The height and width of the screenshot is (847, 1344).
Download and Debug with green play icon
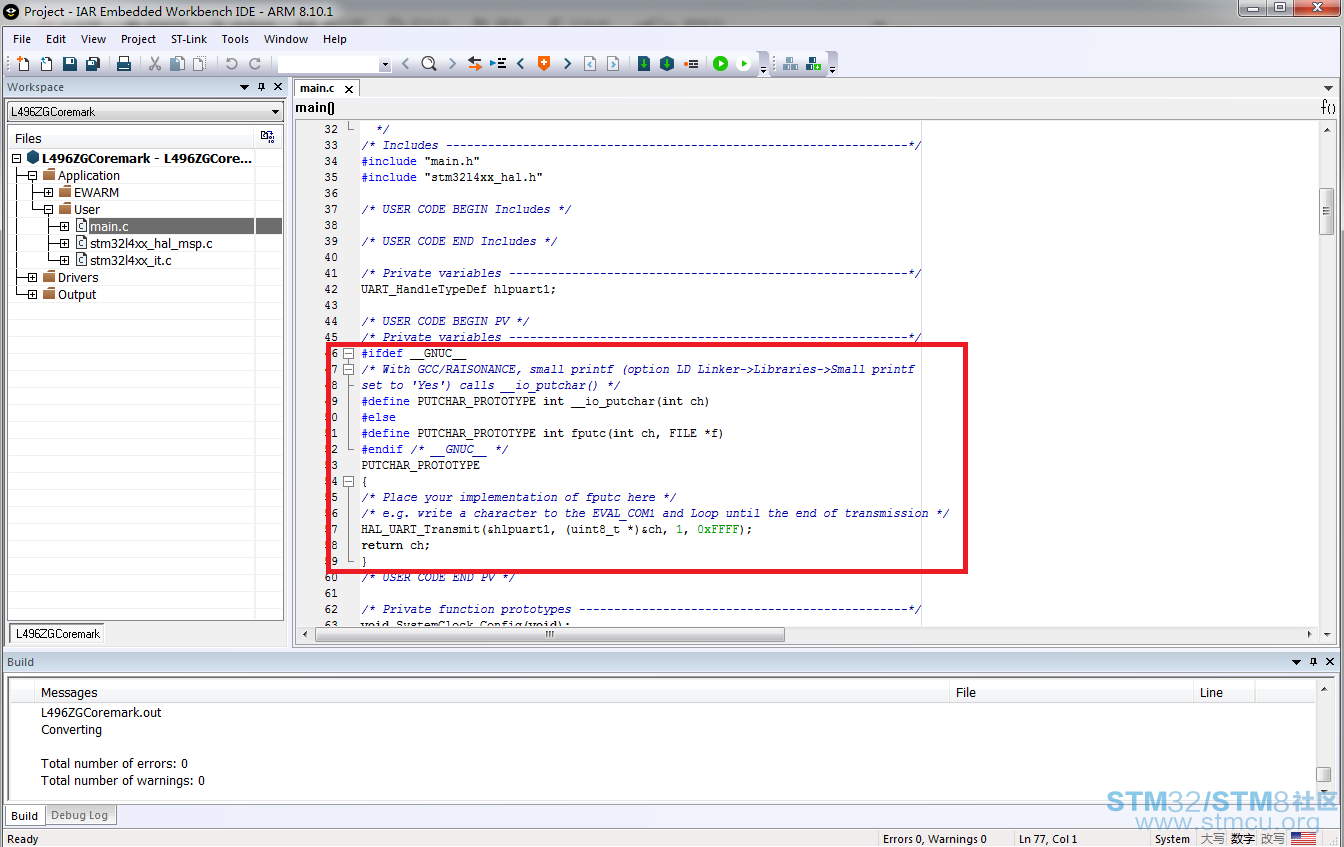[x=720, y=64]
